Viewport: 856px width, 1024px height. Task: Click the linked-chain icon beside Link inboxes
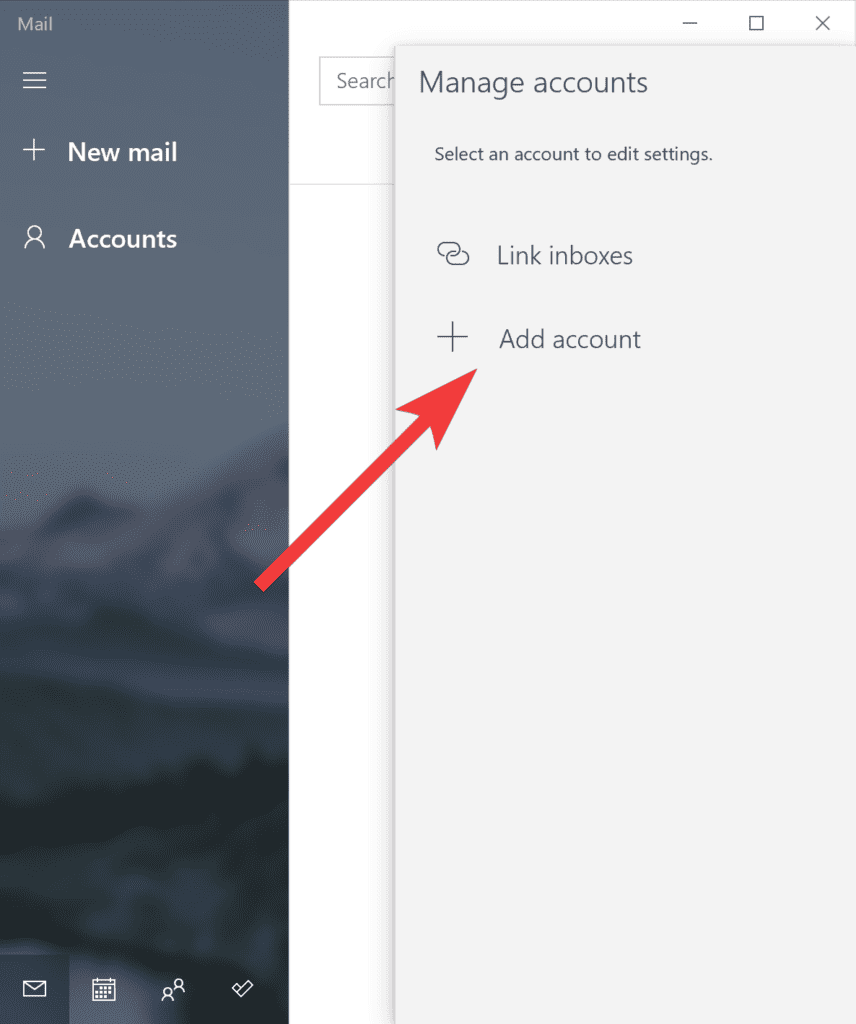(x=453, y=254)
